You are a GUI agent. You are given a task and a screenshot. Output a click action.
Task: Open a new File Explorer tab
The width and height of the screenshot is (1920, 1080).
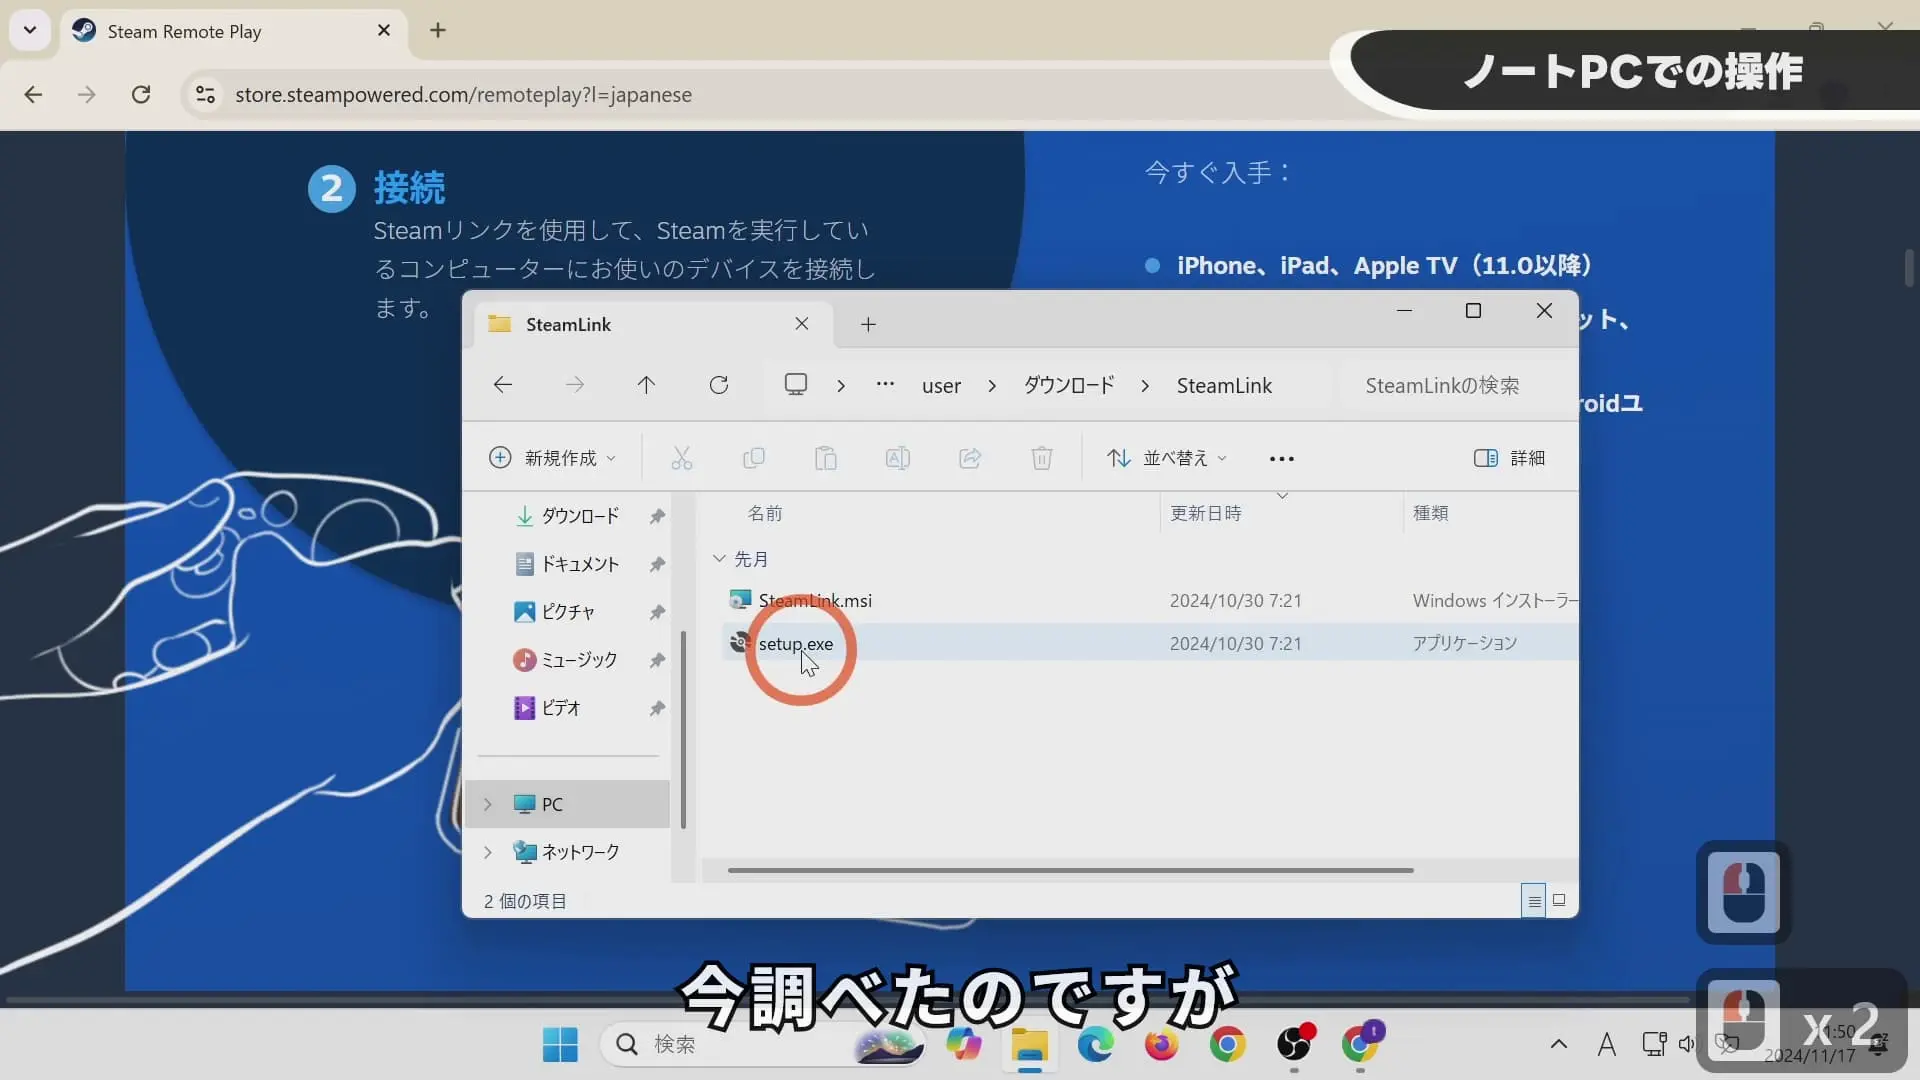868,324
